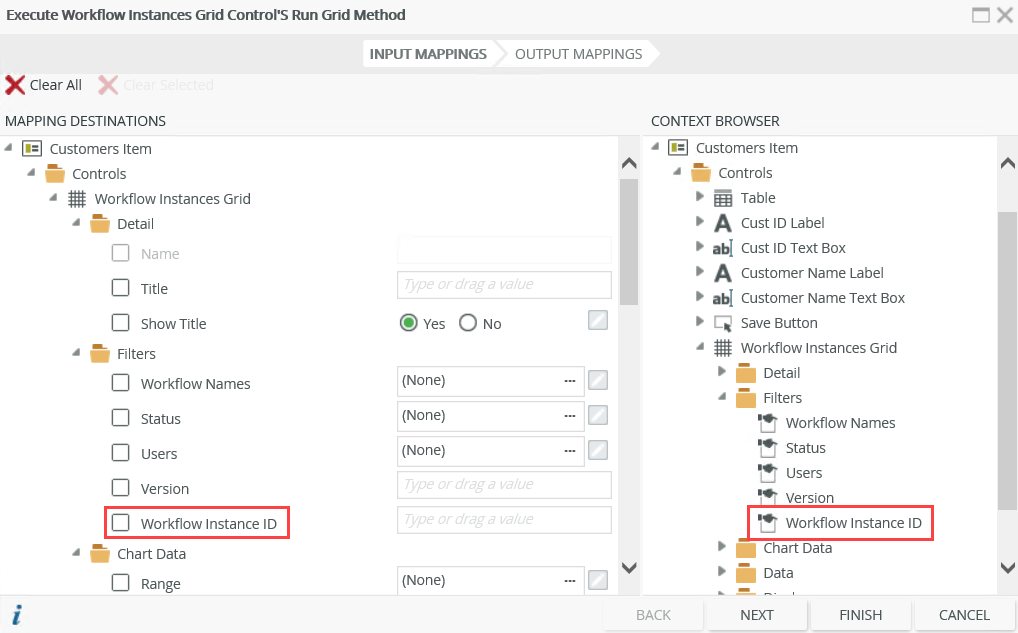Select the Save Button control icon
Viewport: 1018px width, 633px height.
[723, 323]
